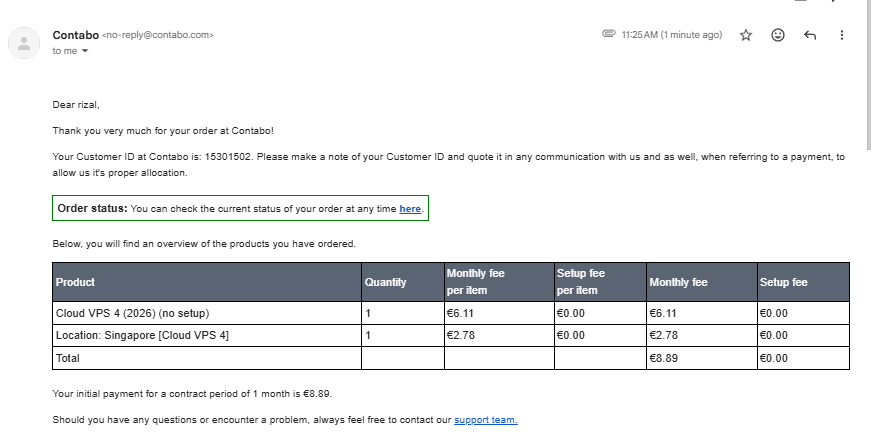Star this Contabo email
Screen dimensions: 871x441
point(745,35)
